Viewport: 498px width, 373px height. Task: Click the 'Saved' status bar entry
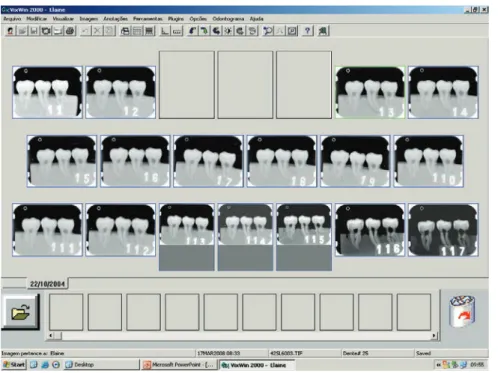[423, 353]
